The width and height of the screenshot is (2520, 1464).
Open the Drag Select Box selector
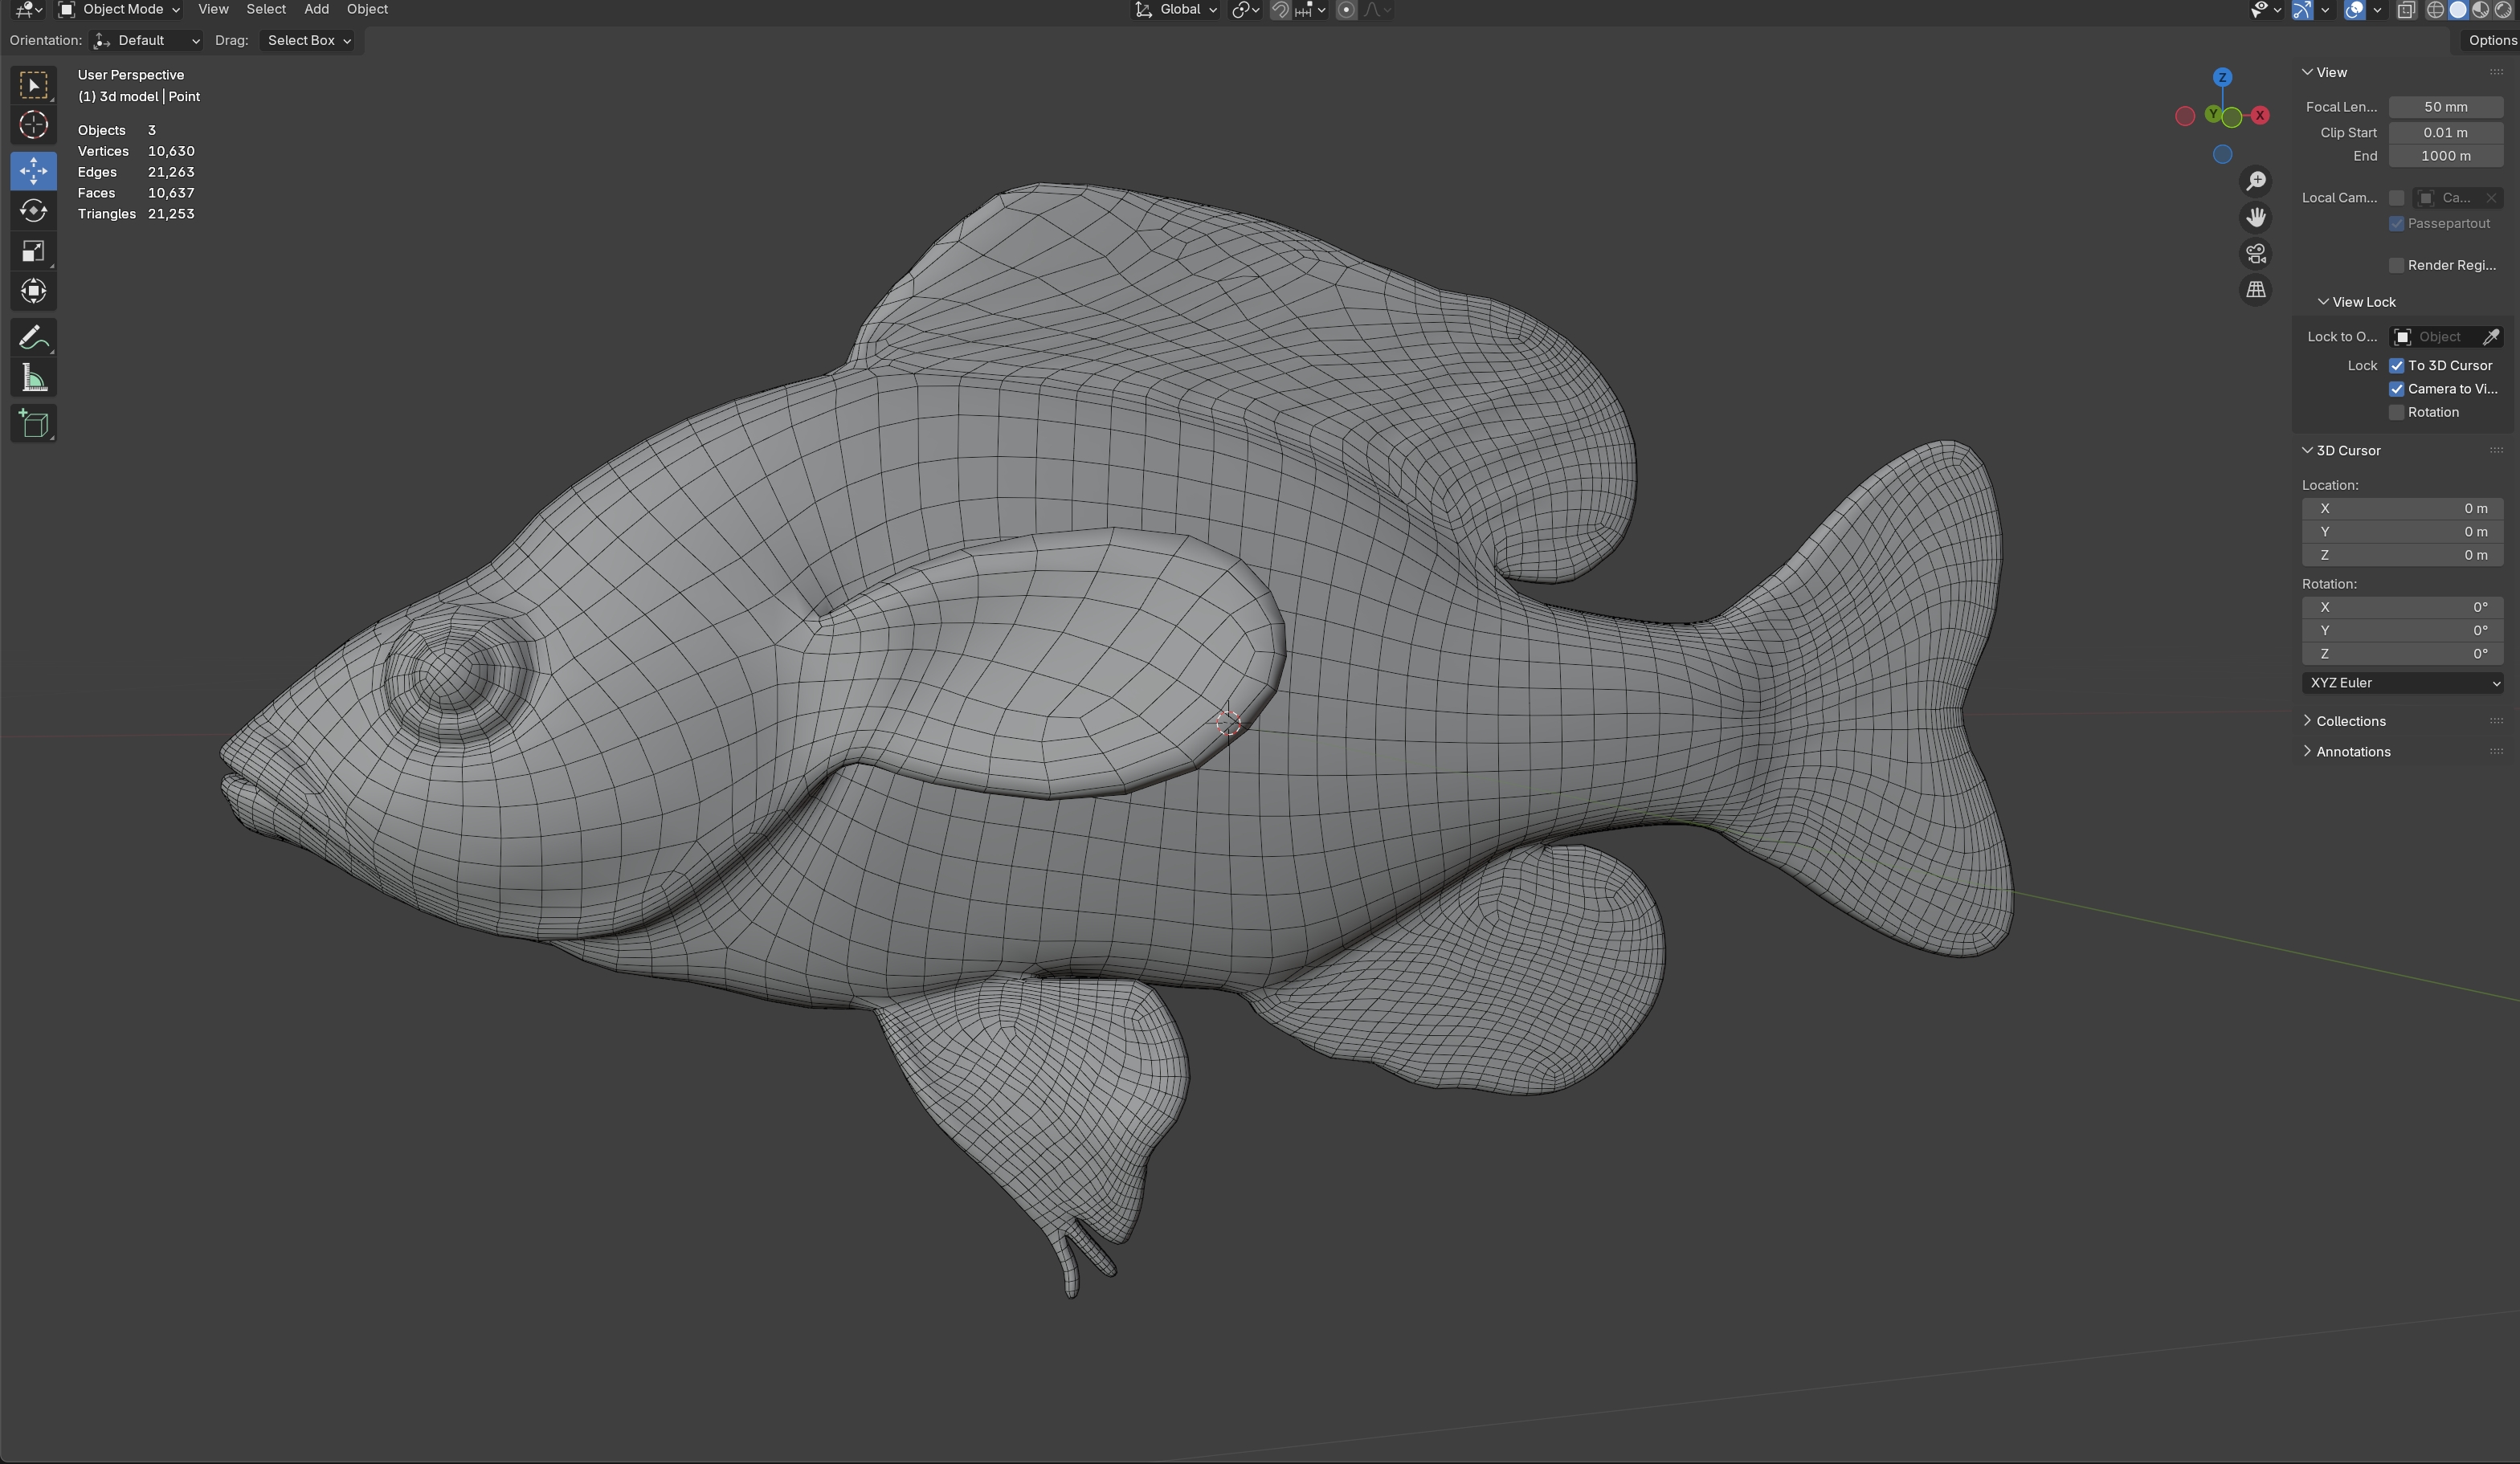[x=308, y=41]
